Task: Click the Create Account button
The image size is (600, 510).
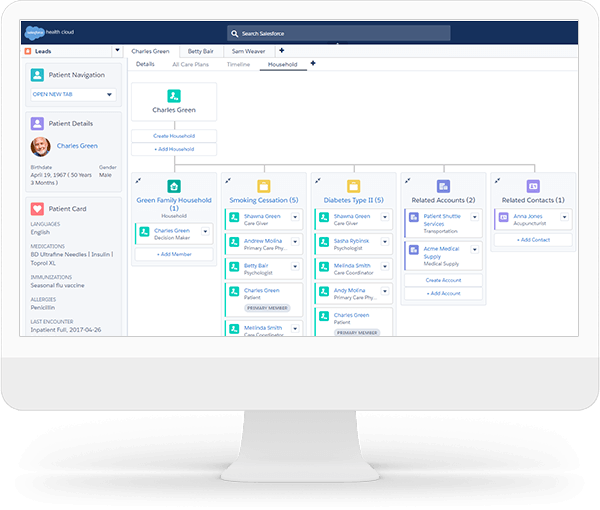Action: click(x=443, y=280)
